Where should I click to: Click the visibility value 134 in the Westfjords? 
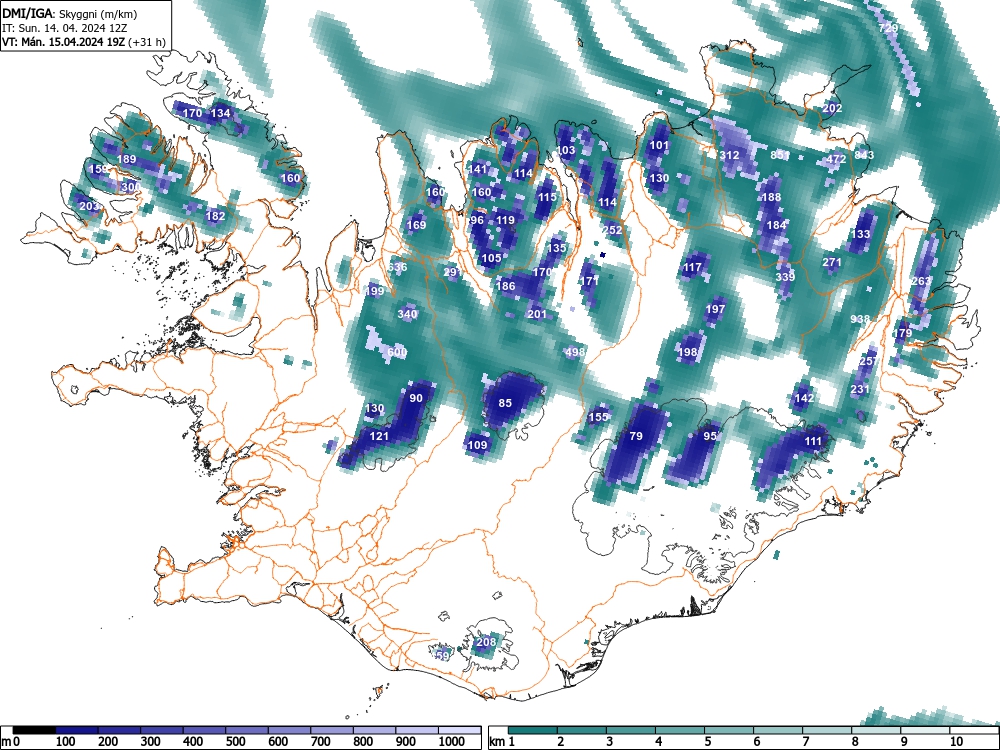point(220,113)
